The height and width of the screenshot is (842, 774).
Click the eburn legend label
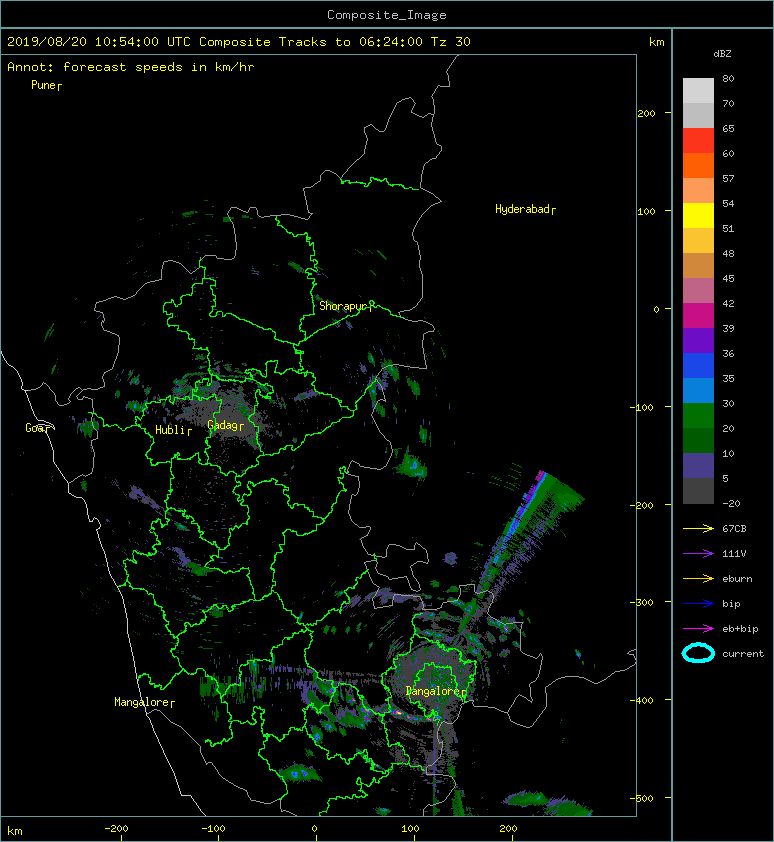(x=737, y=579)
